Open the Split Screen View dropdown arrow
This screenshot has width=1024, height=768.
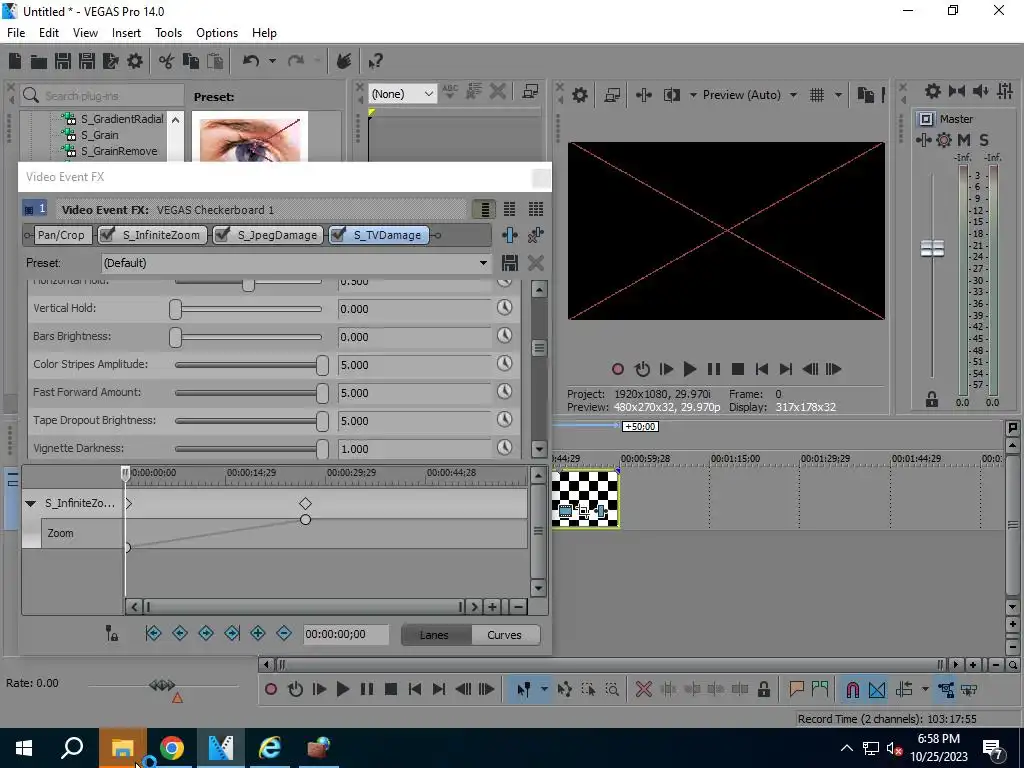pyautogui.click(x=693, y=95)
